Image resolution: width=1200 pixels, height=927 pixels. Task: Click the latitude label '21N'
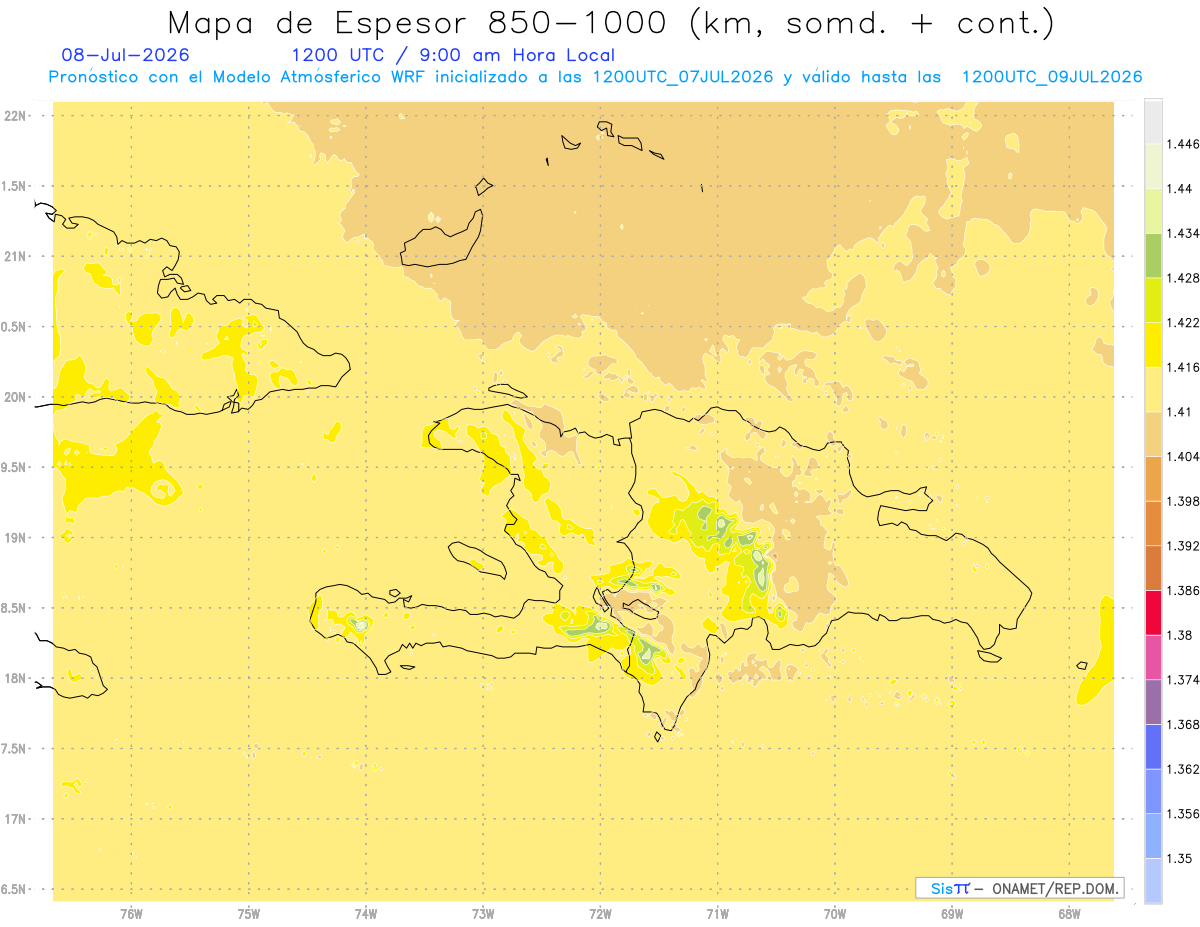pos(16,256)
